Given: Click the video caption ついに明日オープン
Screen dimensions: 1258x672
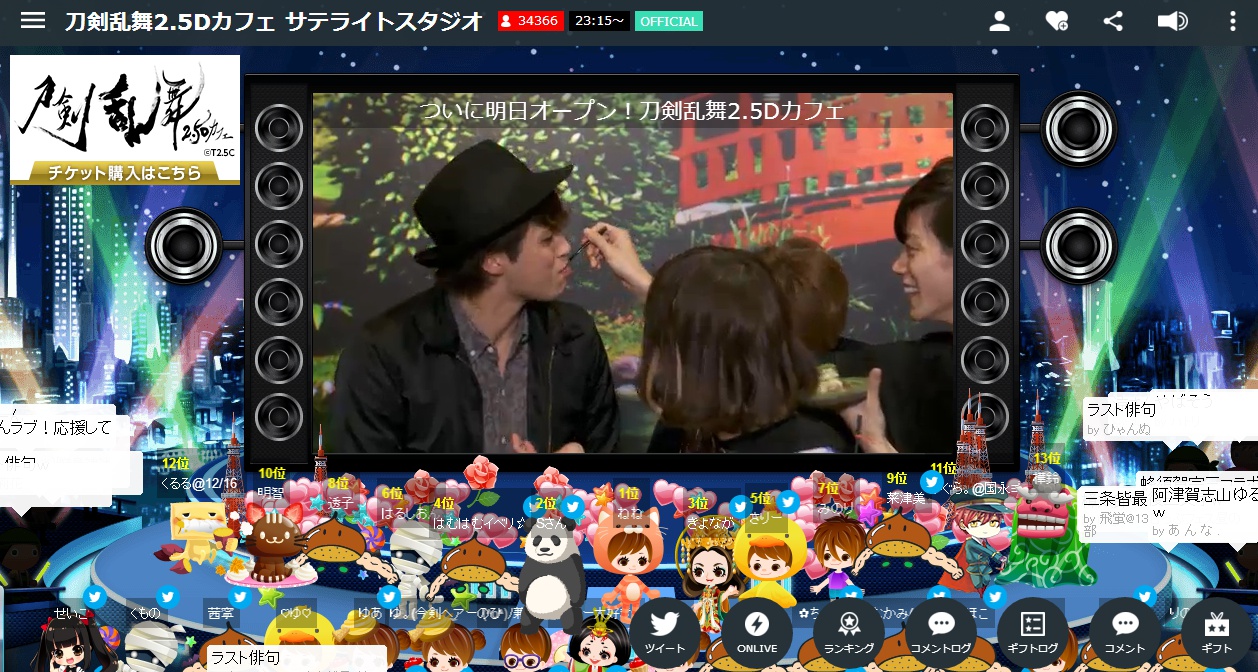Looking at the screenshot, I should (x=633, y=110).
